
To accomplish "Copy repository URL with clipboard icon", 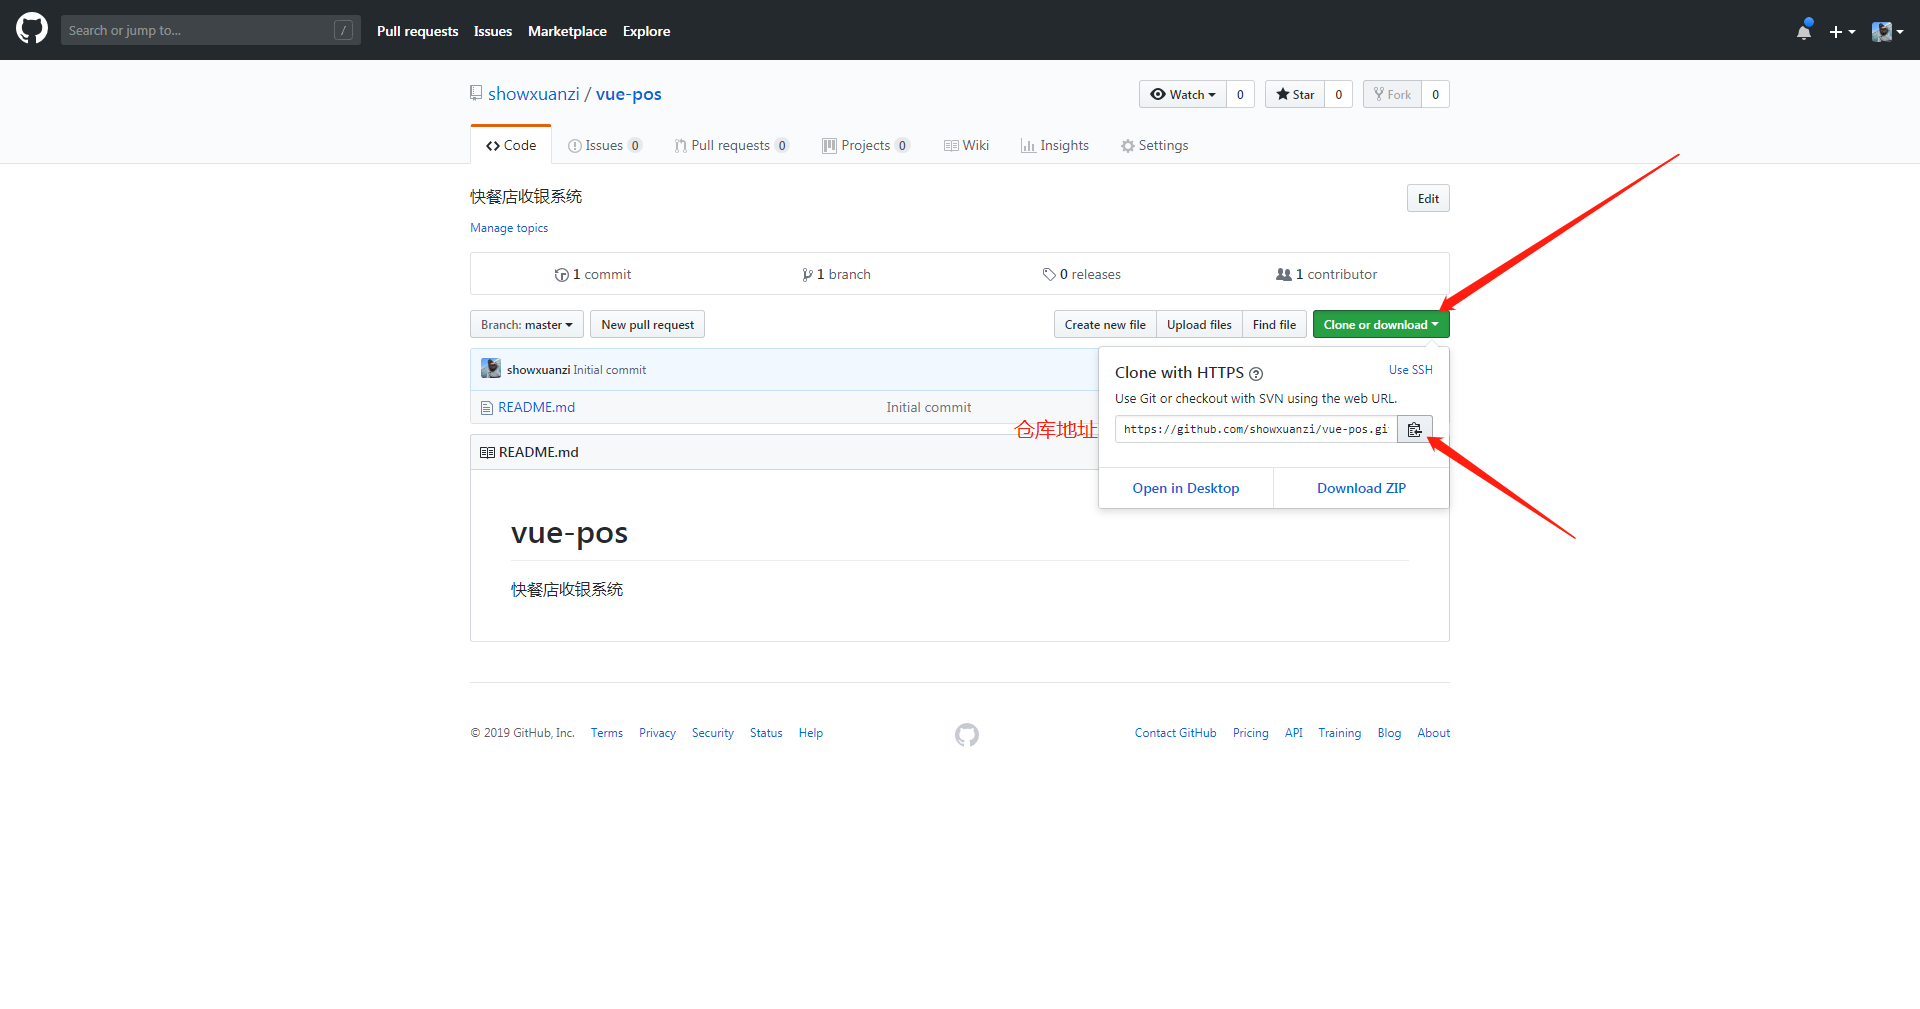I will (1415, 429).
